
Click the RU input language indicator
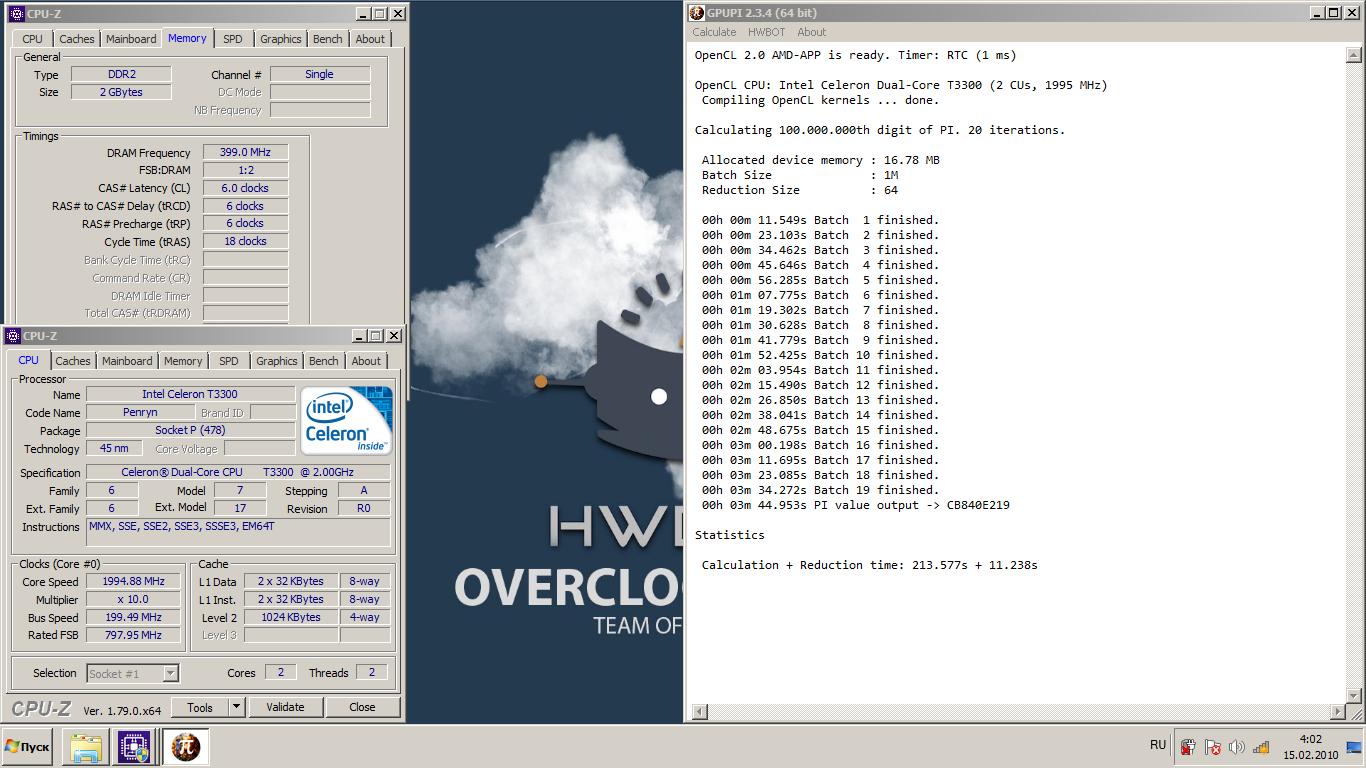(x=1158, y=745)
